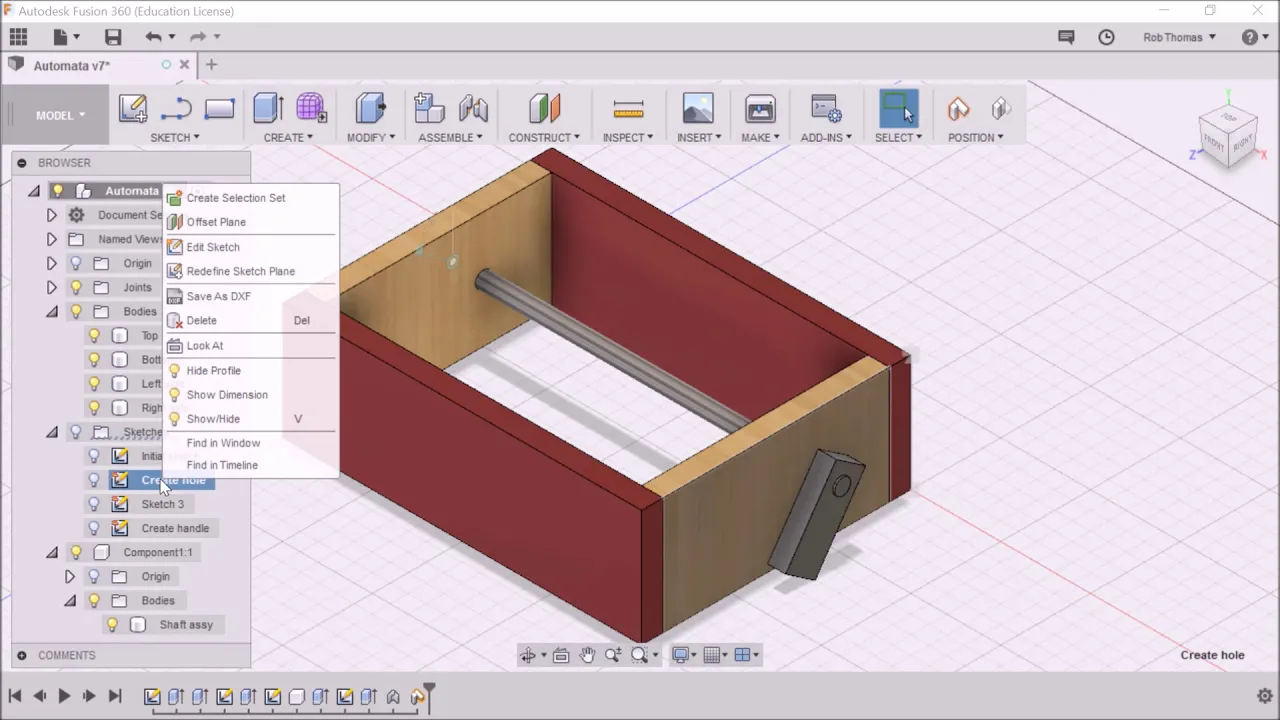The width and height of the screenshot is (1280, 720).
Task: Expand the Document Settings node
Action: coord(51,215)
